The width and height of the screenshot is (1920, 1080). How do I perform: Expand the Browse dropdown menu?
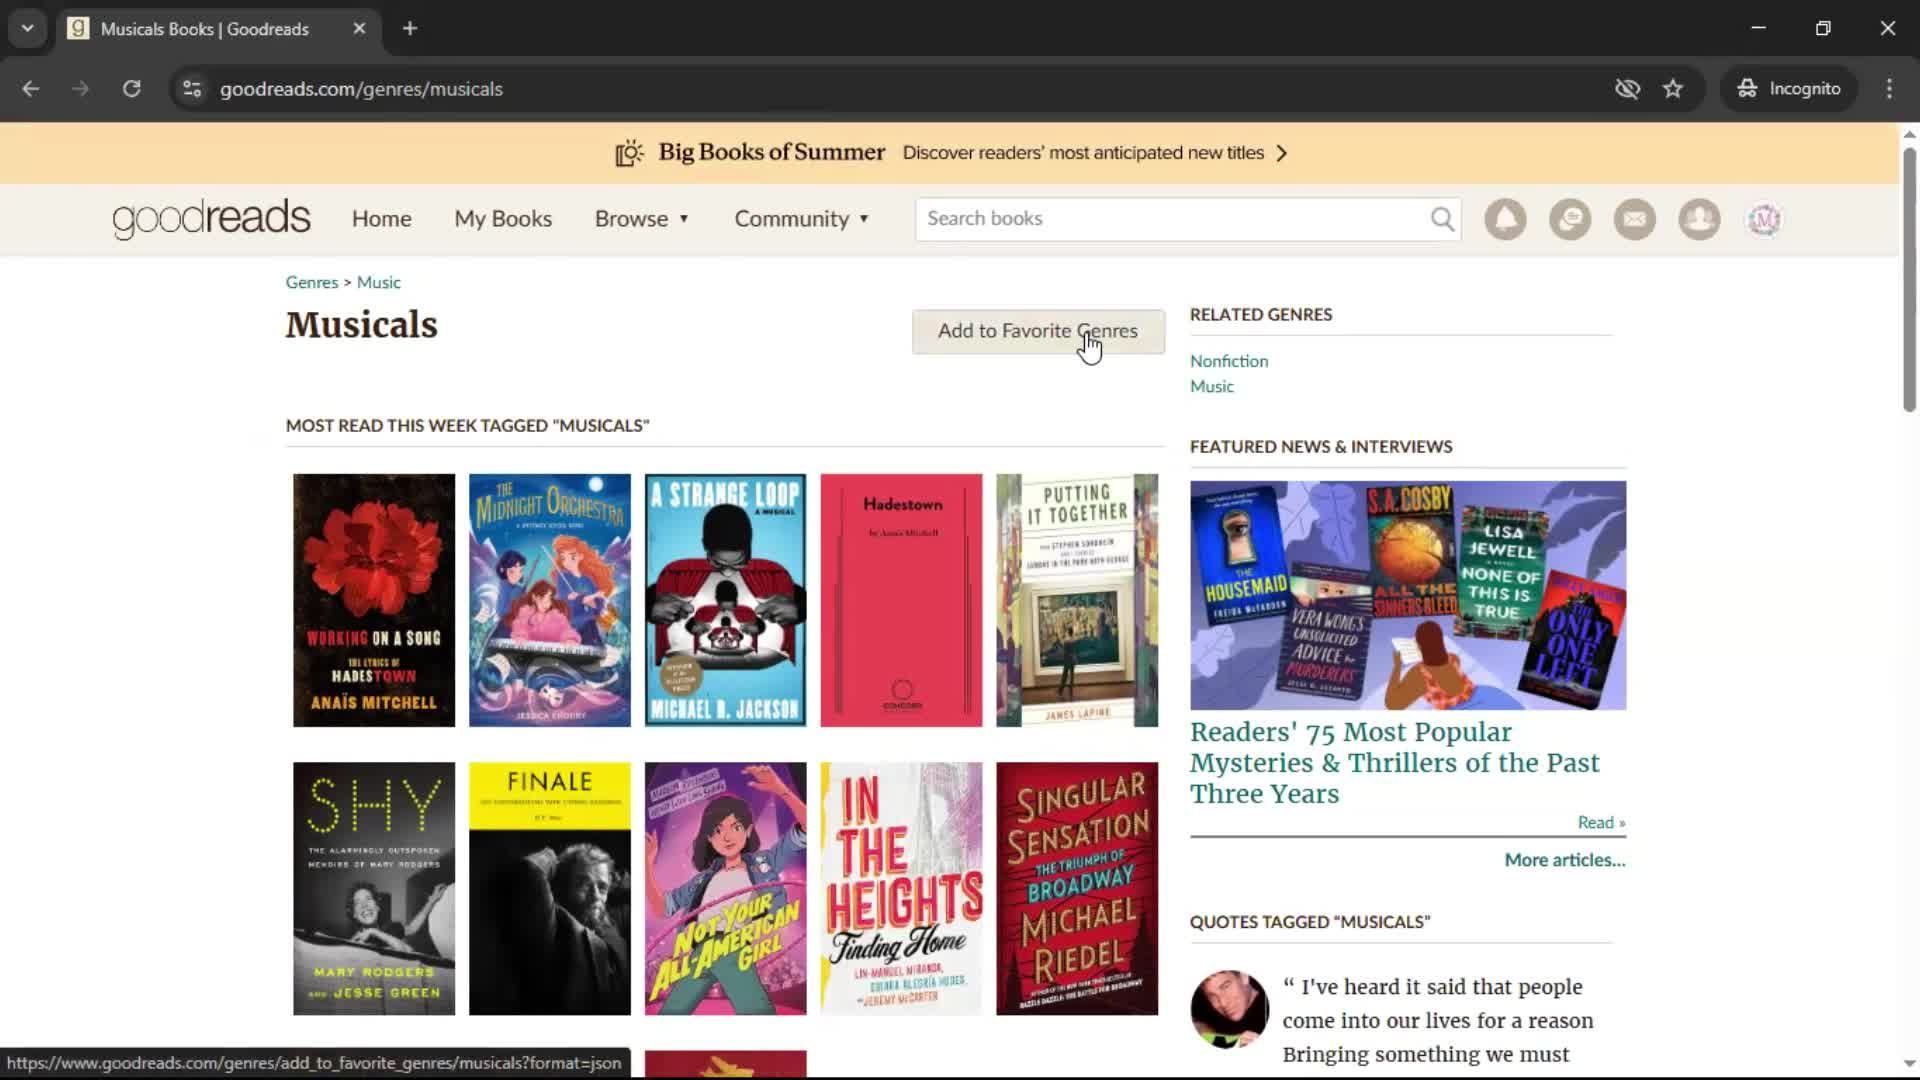(642, 219)
